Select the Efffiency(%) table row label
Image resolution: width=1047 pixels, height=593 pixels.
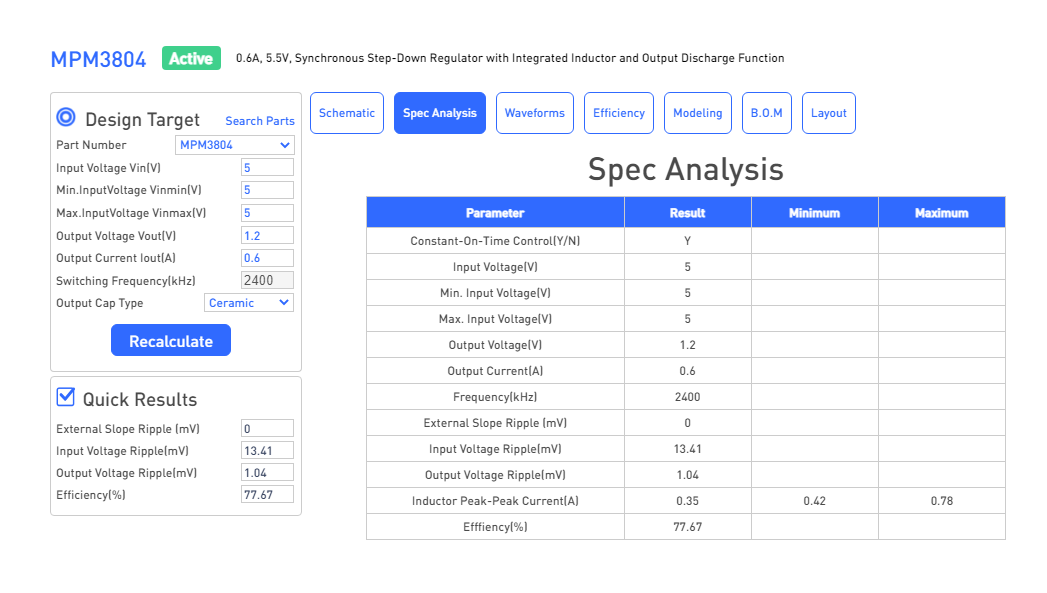click(x=495, y=527)
